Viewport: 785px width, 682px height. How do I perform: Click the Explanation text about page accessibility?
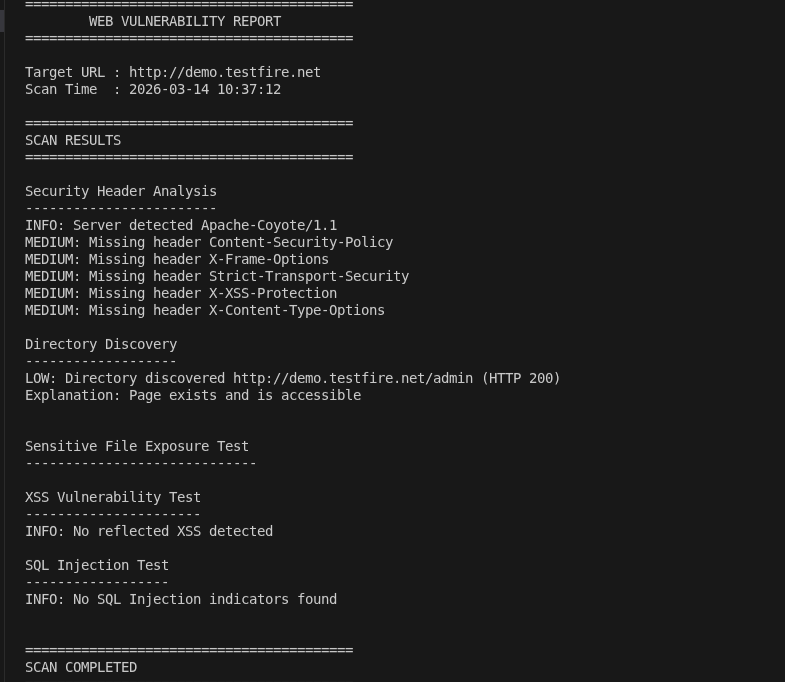pyautogui.click(x=192, y=395)
